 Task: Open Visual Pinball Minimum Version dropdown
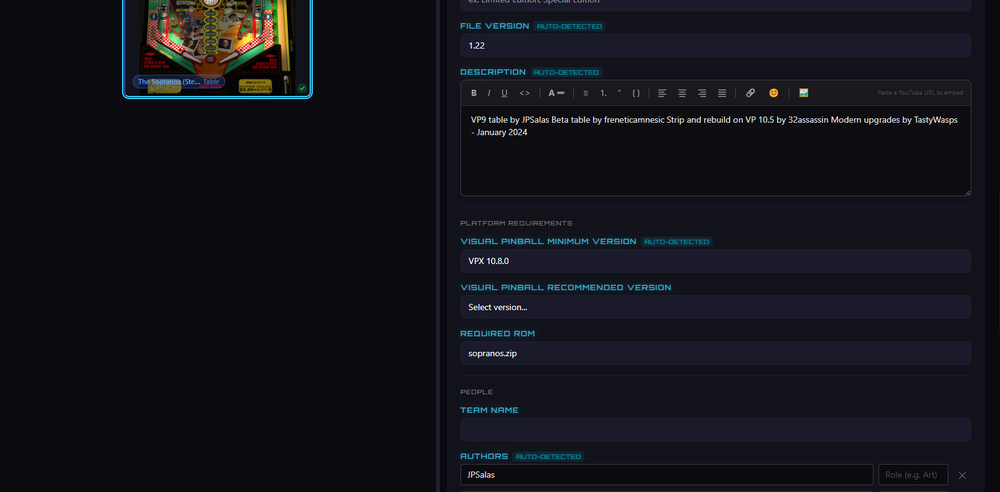pyautogui.click(x=716, y=261)
